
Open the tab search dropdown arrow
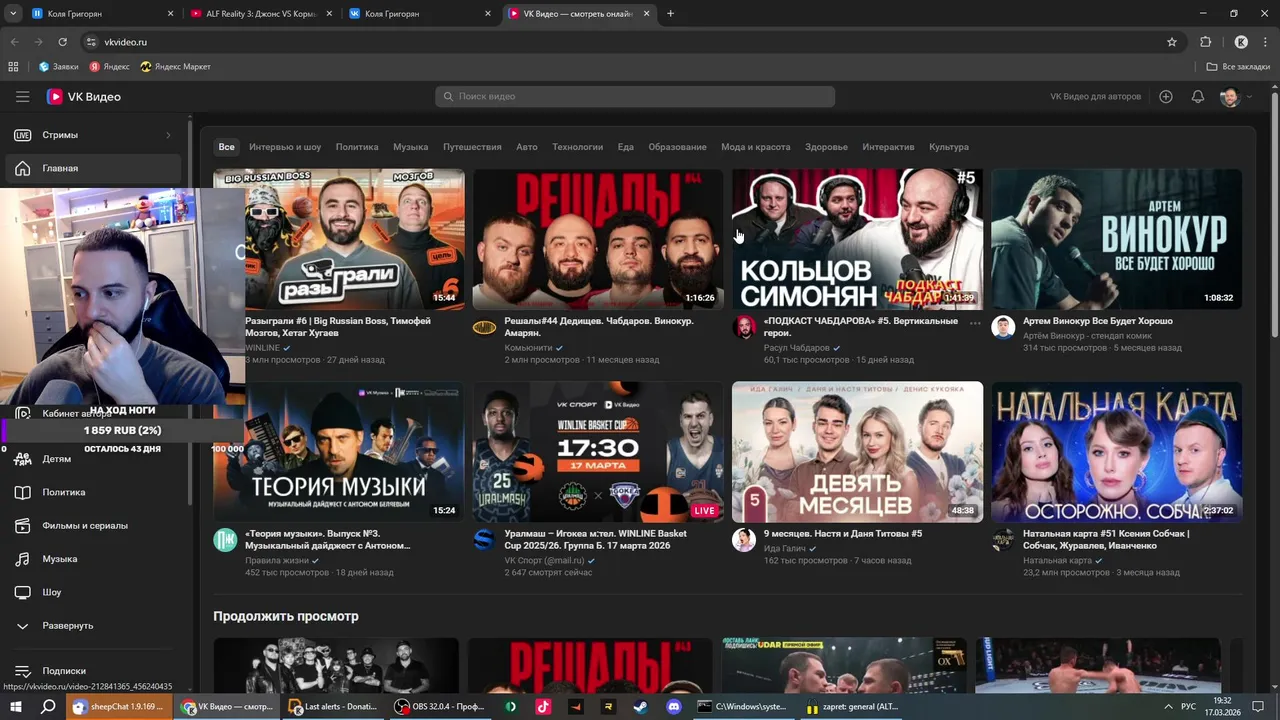[x=13, y=14]
